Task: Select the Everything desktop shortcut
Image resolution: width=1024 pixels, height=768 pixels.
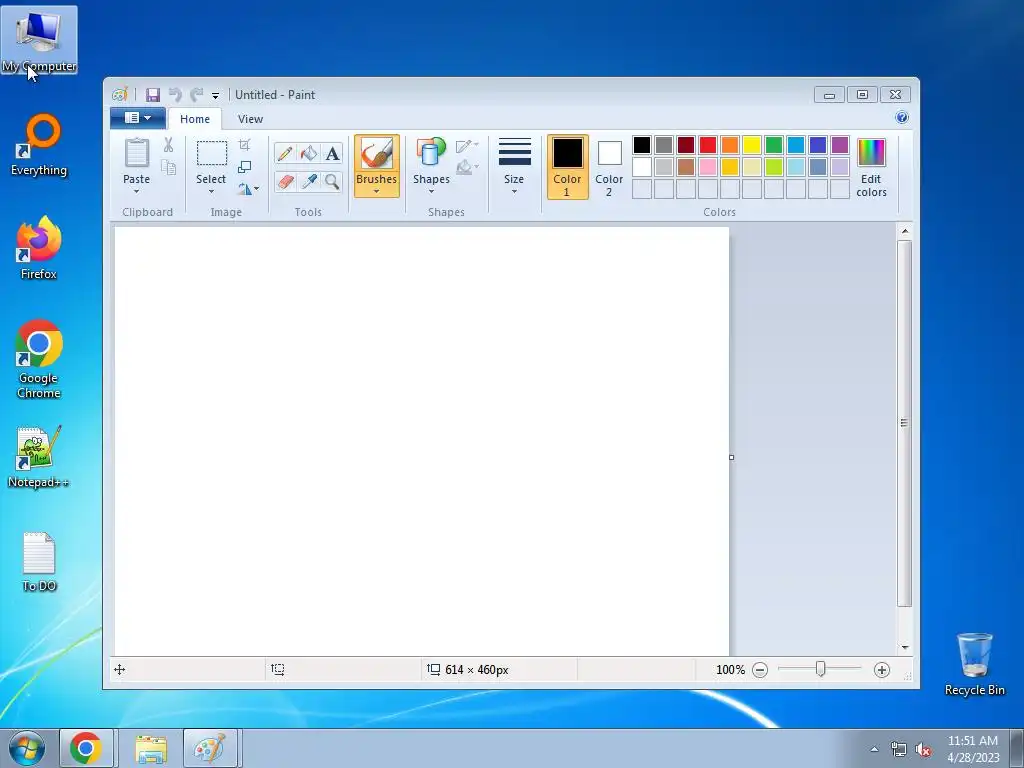Action: 39,145
